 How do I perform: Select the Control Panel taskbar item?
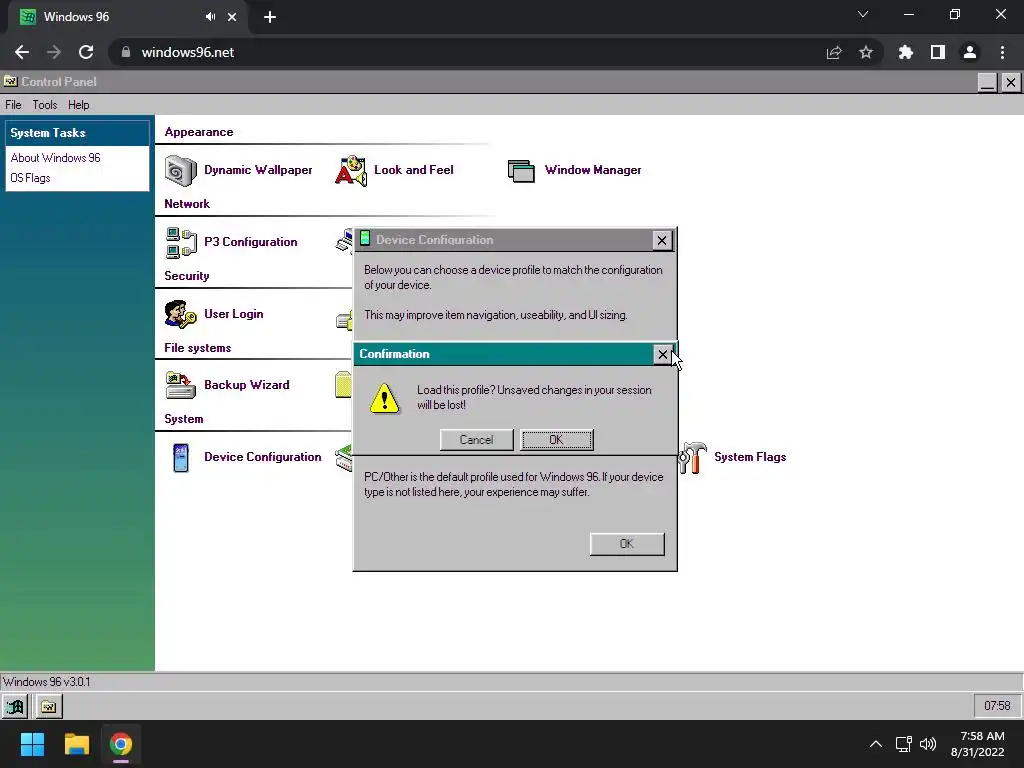coord(48,706)
